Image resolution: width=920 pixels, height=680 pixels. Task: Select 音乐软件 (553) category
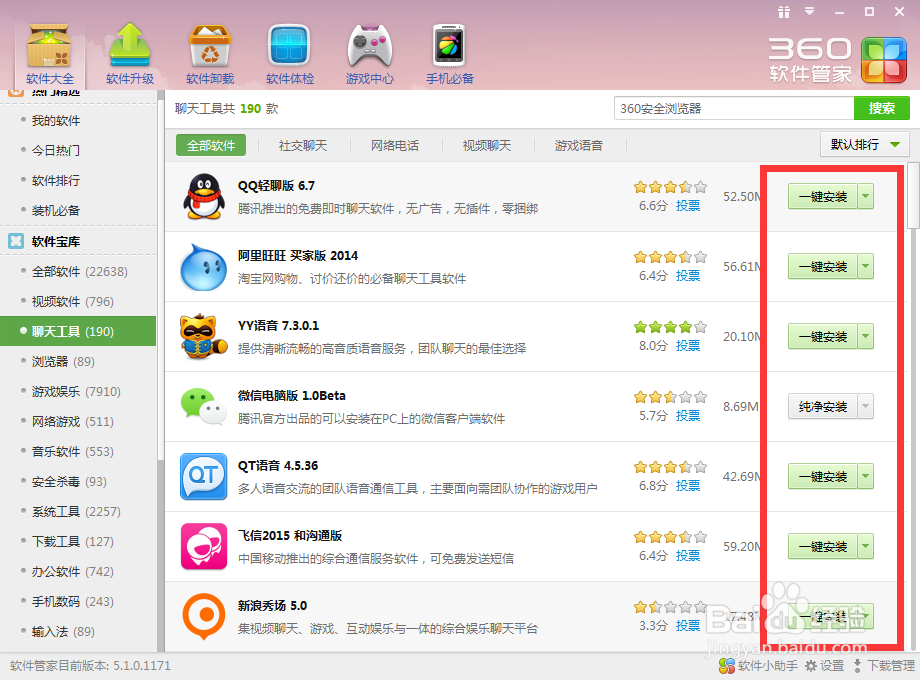pyautogui.click(x=72, y=451)
